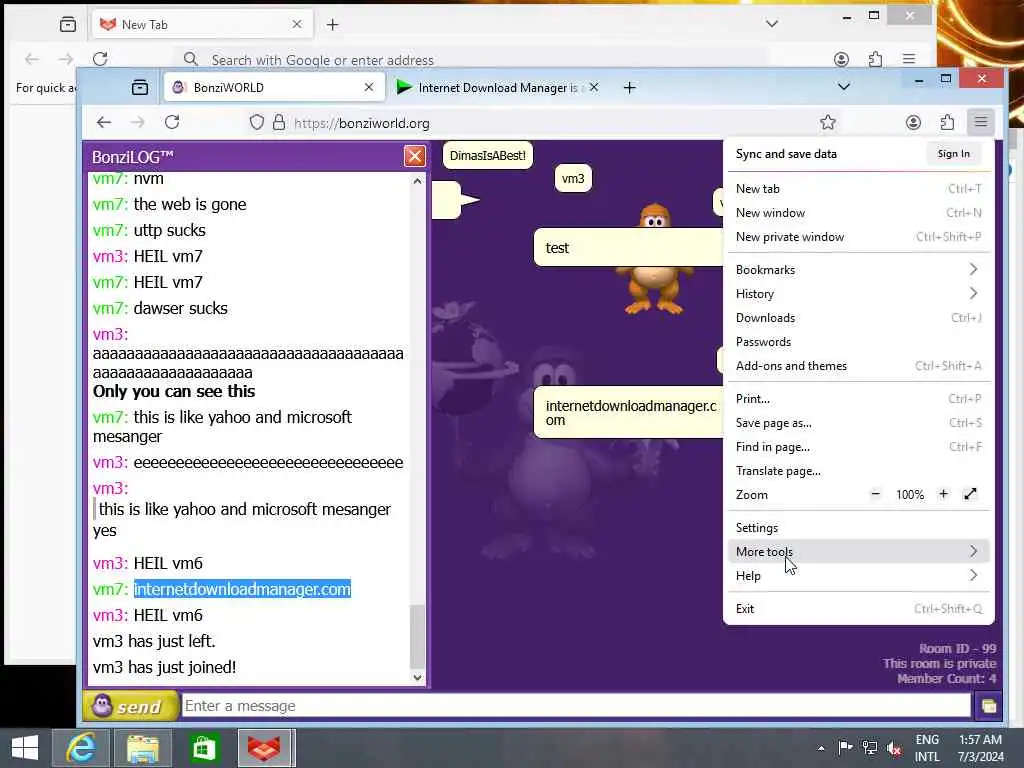Viewport: 1024px width, 768px height.
Task: Click the tracking protection shield icon
Action: [257, 122]
